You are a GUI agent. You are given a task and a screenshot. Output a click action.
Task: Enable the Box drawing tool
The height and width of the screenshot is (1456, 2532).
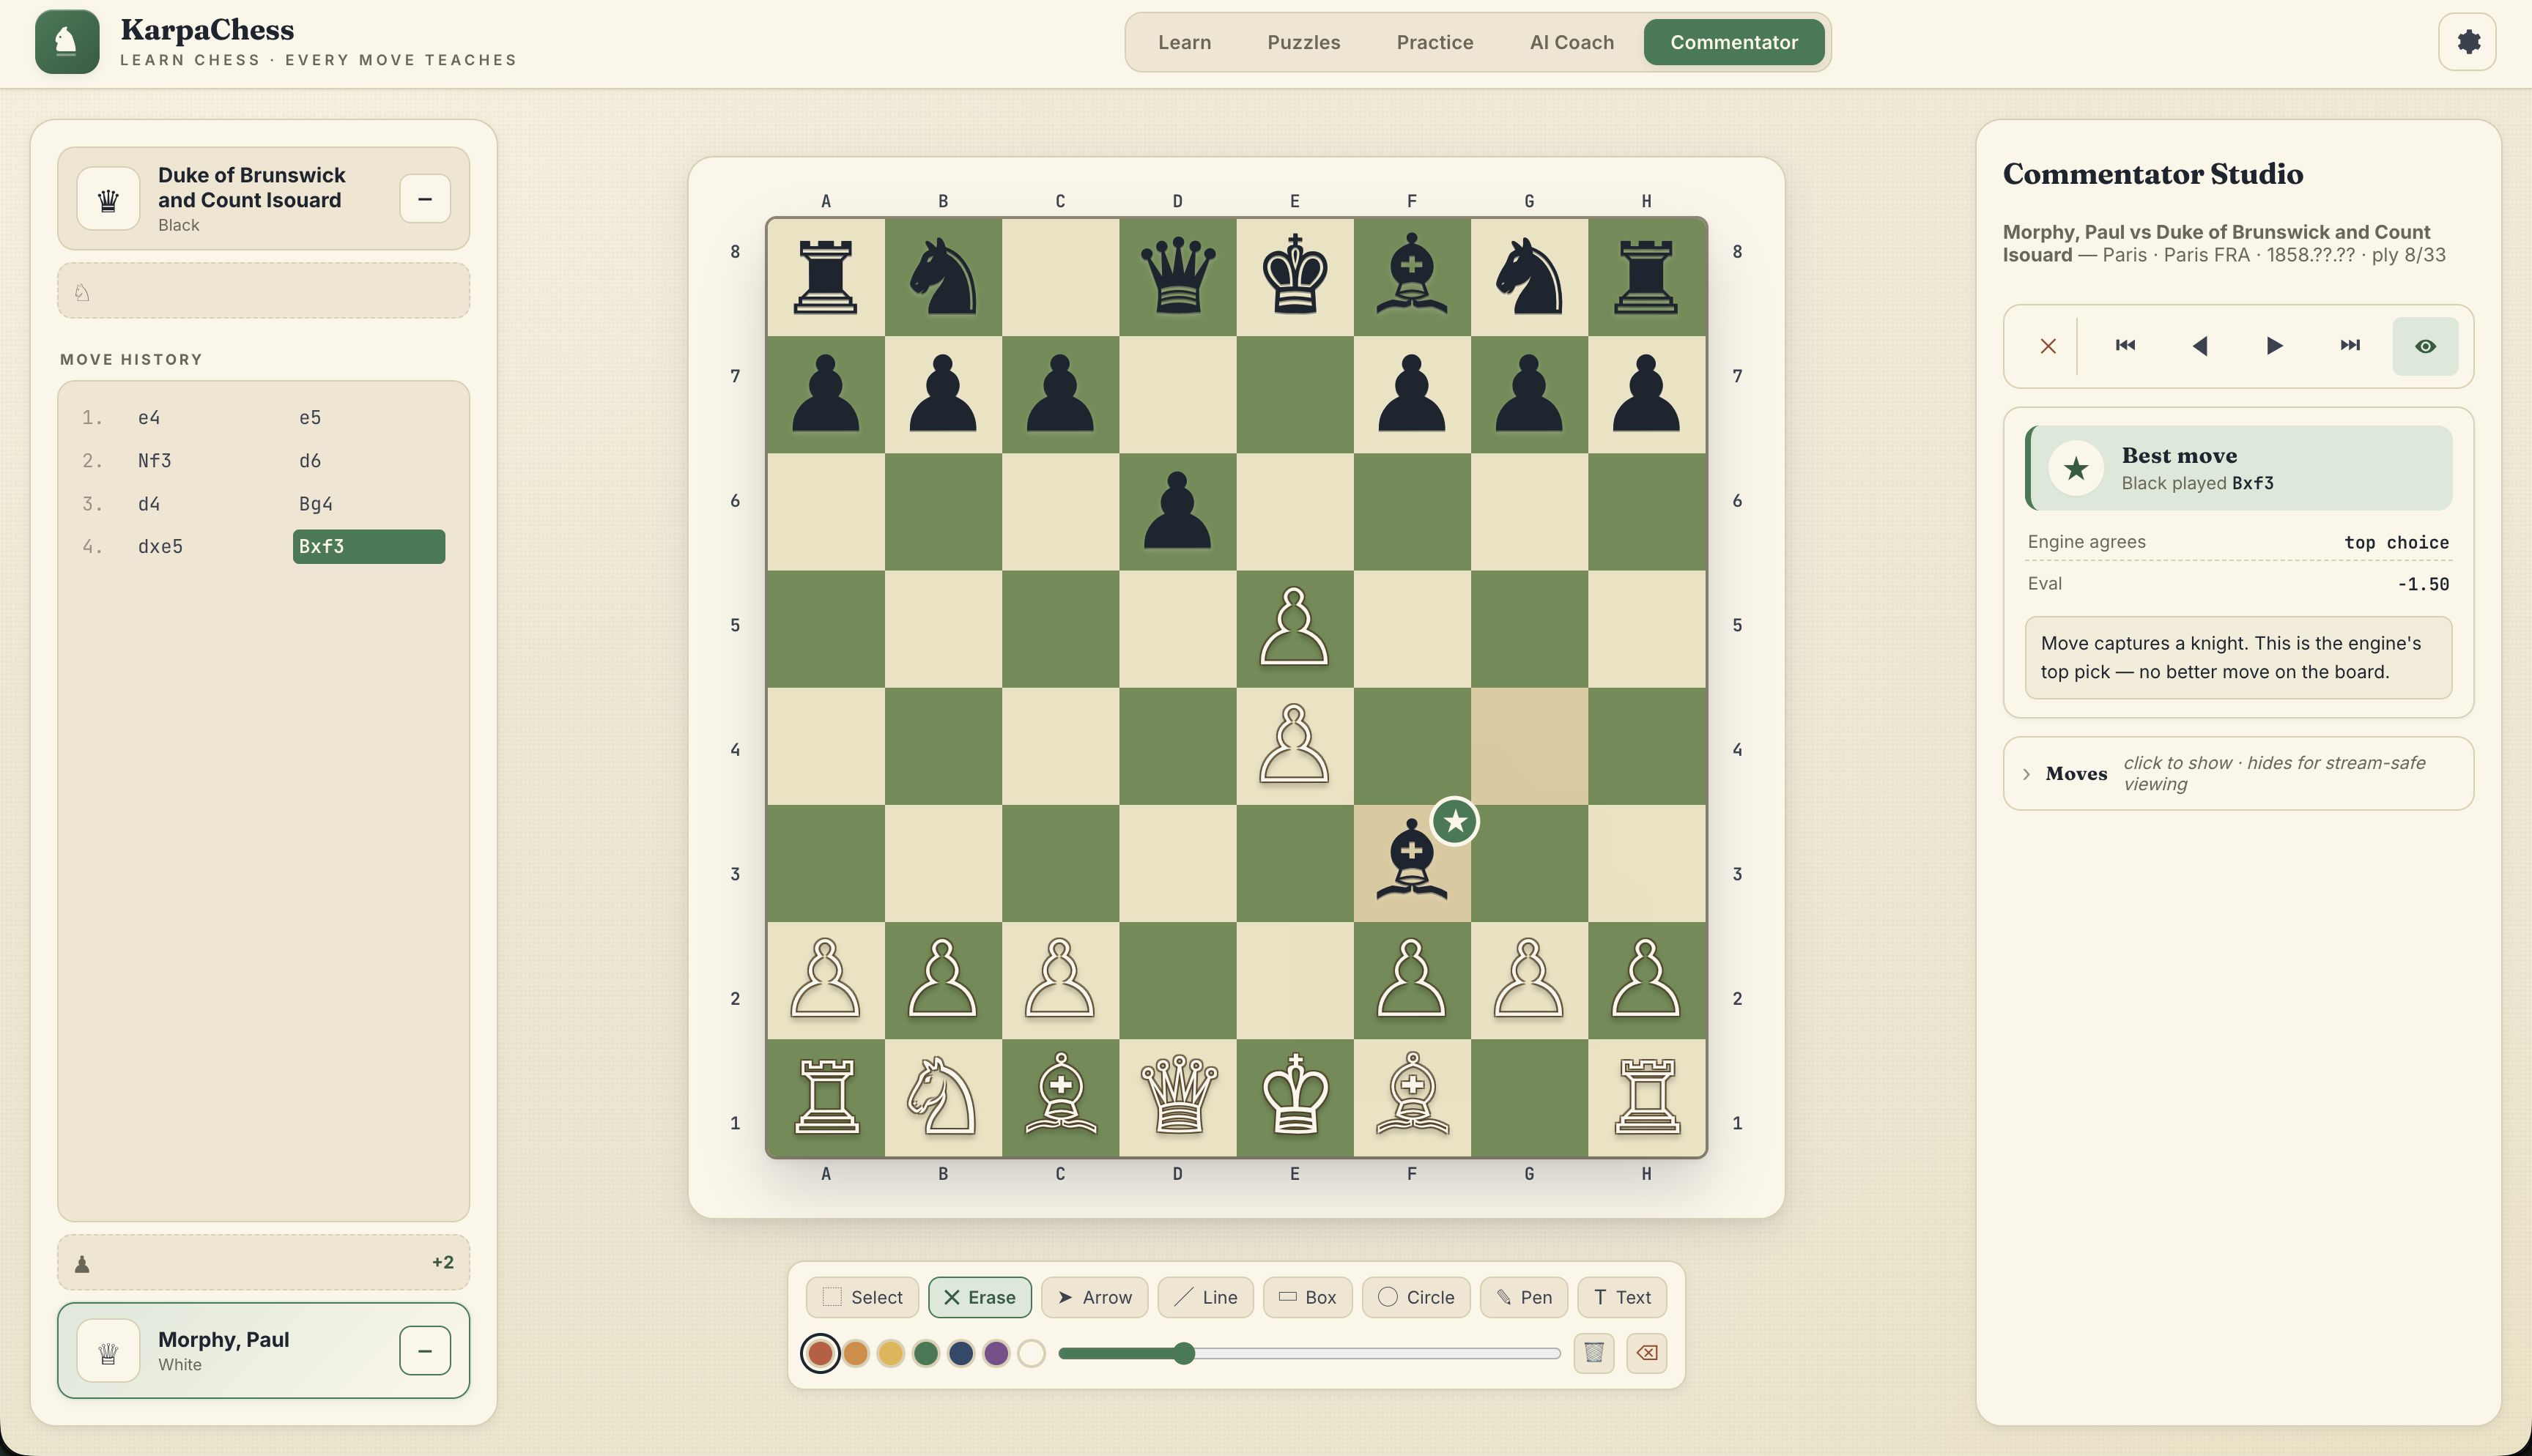pos(1307,1297)
